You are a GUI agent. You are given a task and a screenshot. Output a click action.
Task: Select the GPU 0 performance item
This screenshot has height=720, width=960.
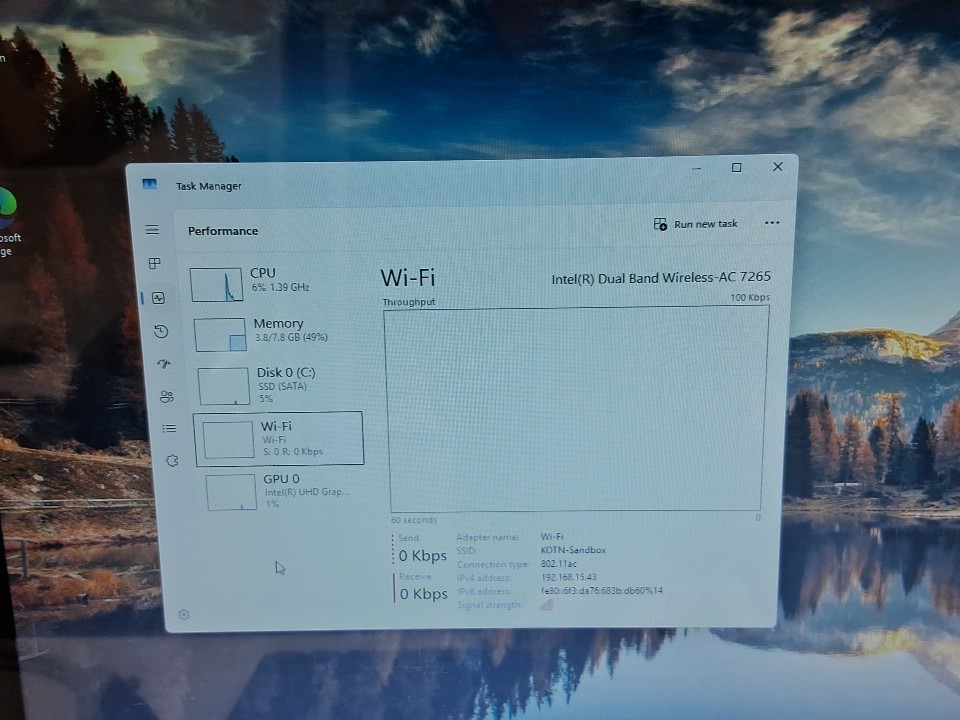click(x=282, y=491)
